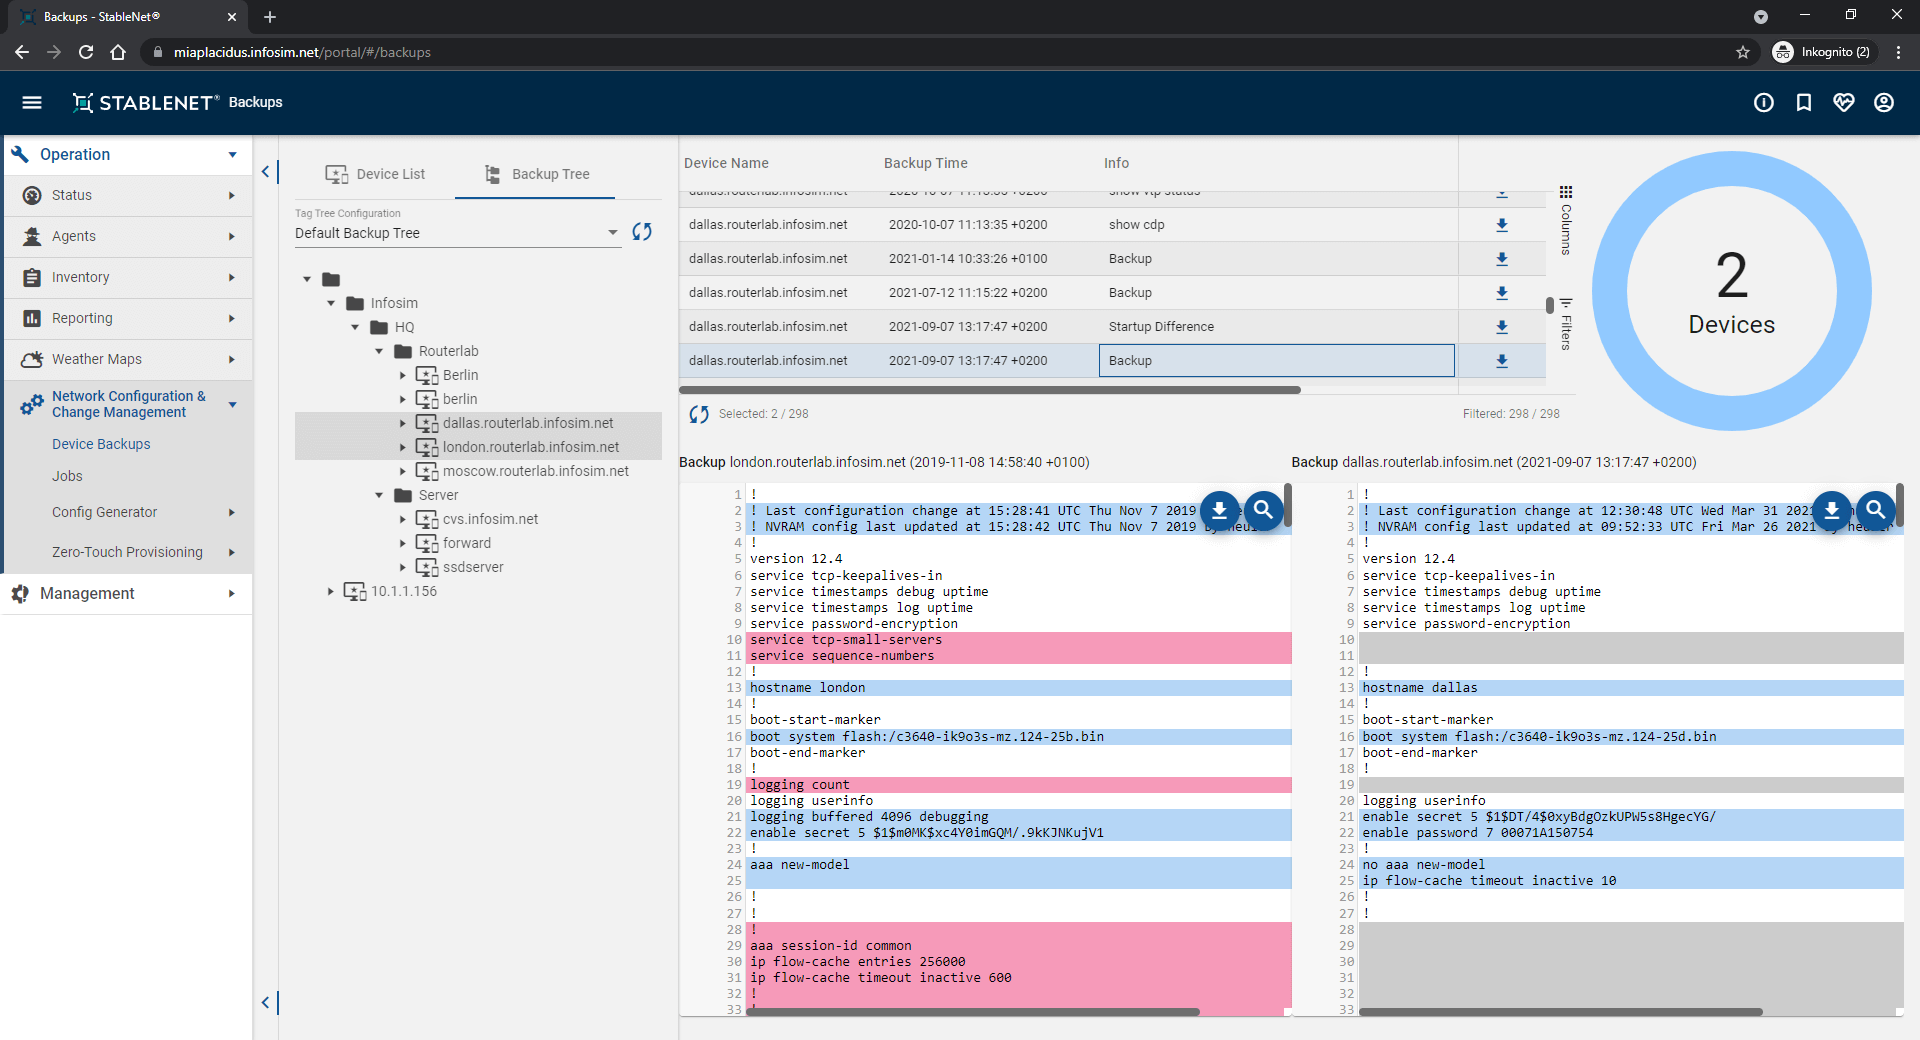Switch to the Device List tab
Viewport: 1920px width, 1040px height.
pos(376,174)
